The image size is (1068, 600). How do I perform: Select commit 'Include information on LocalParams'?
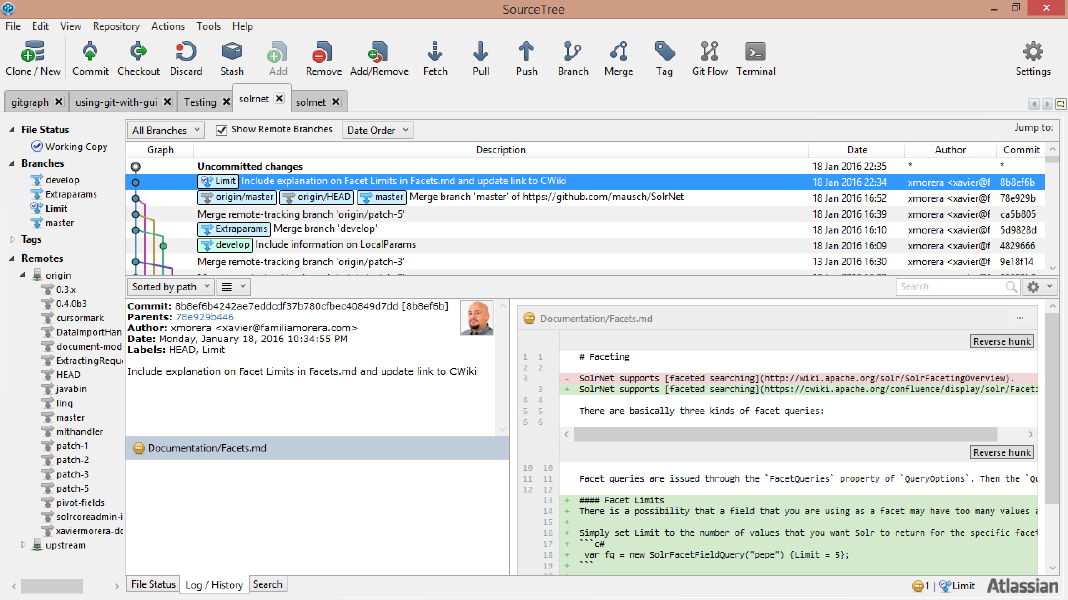[x=585, y=245]
